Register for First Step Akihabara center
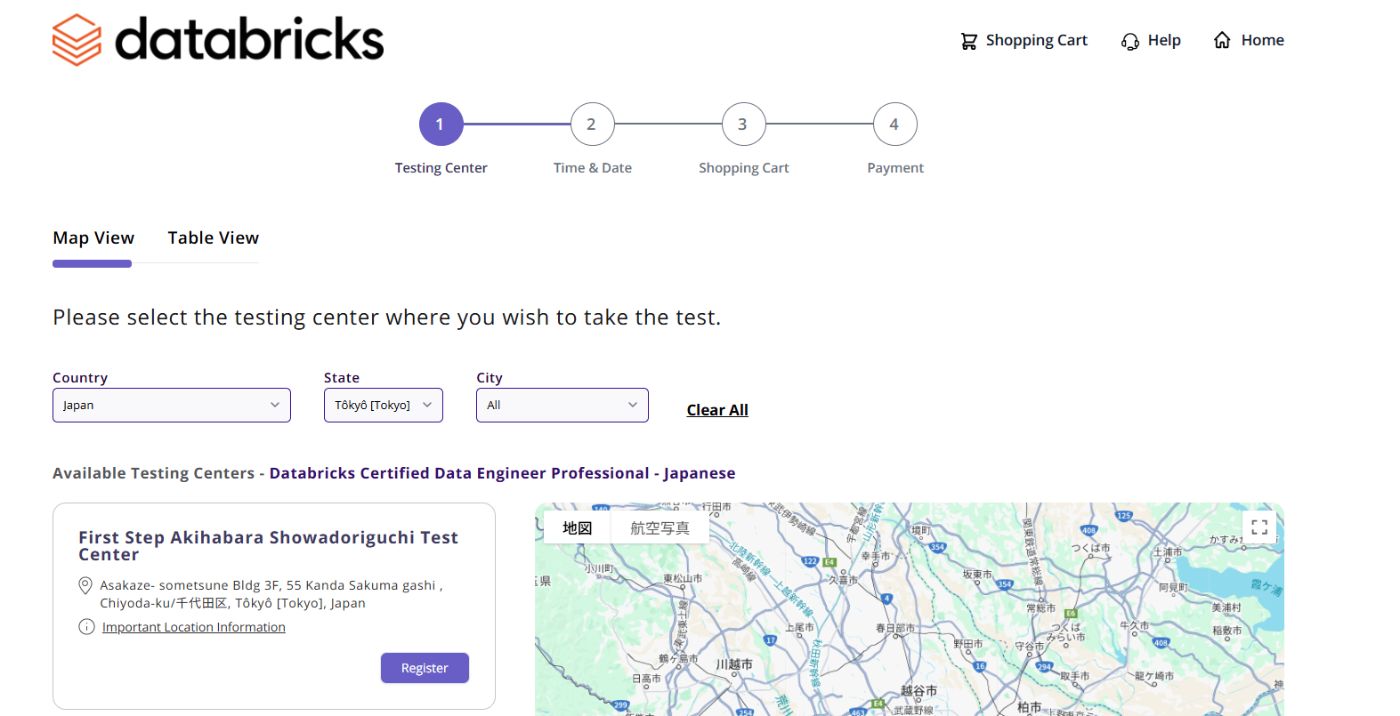This screenshot has height=716, width=1400. tap(425, 668)
